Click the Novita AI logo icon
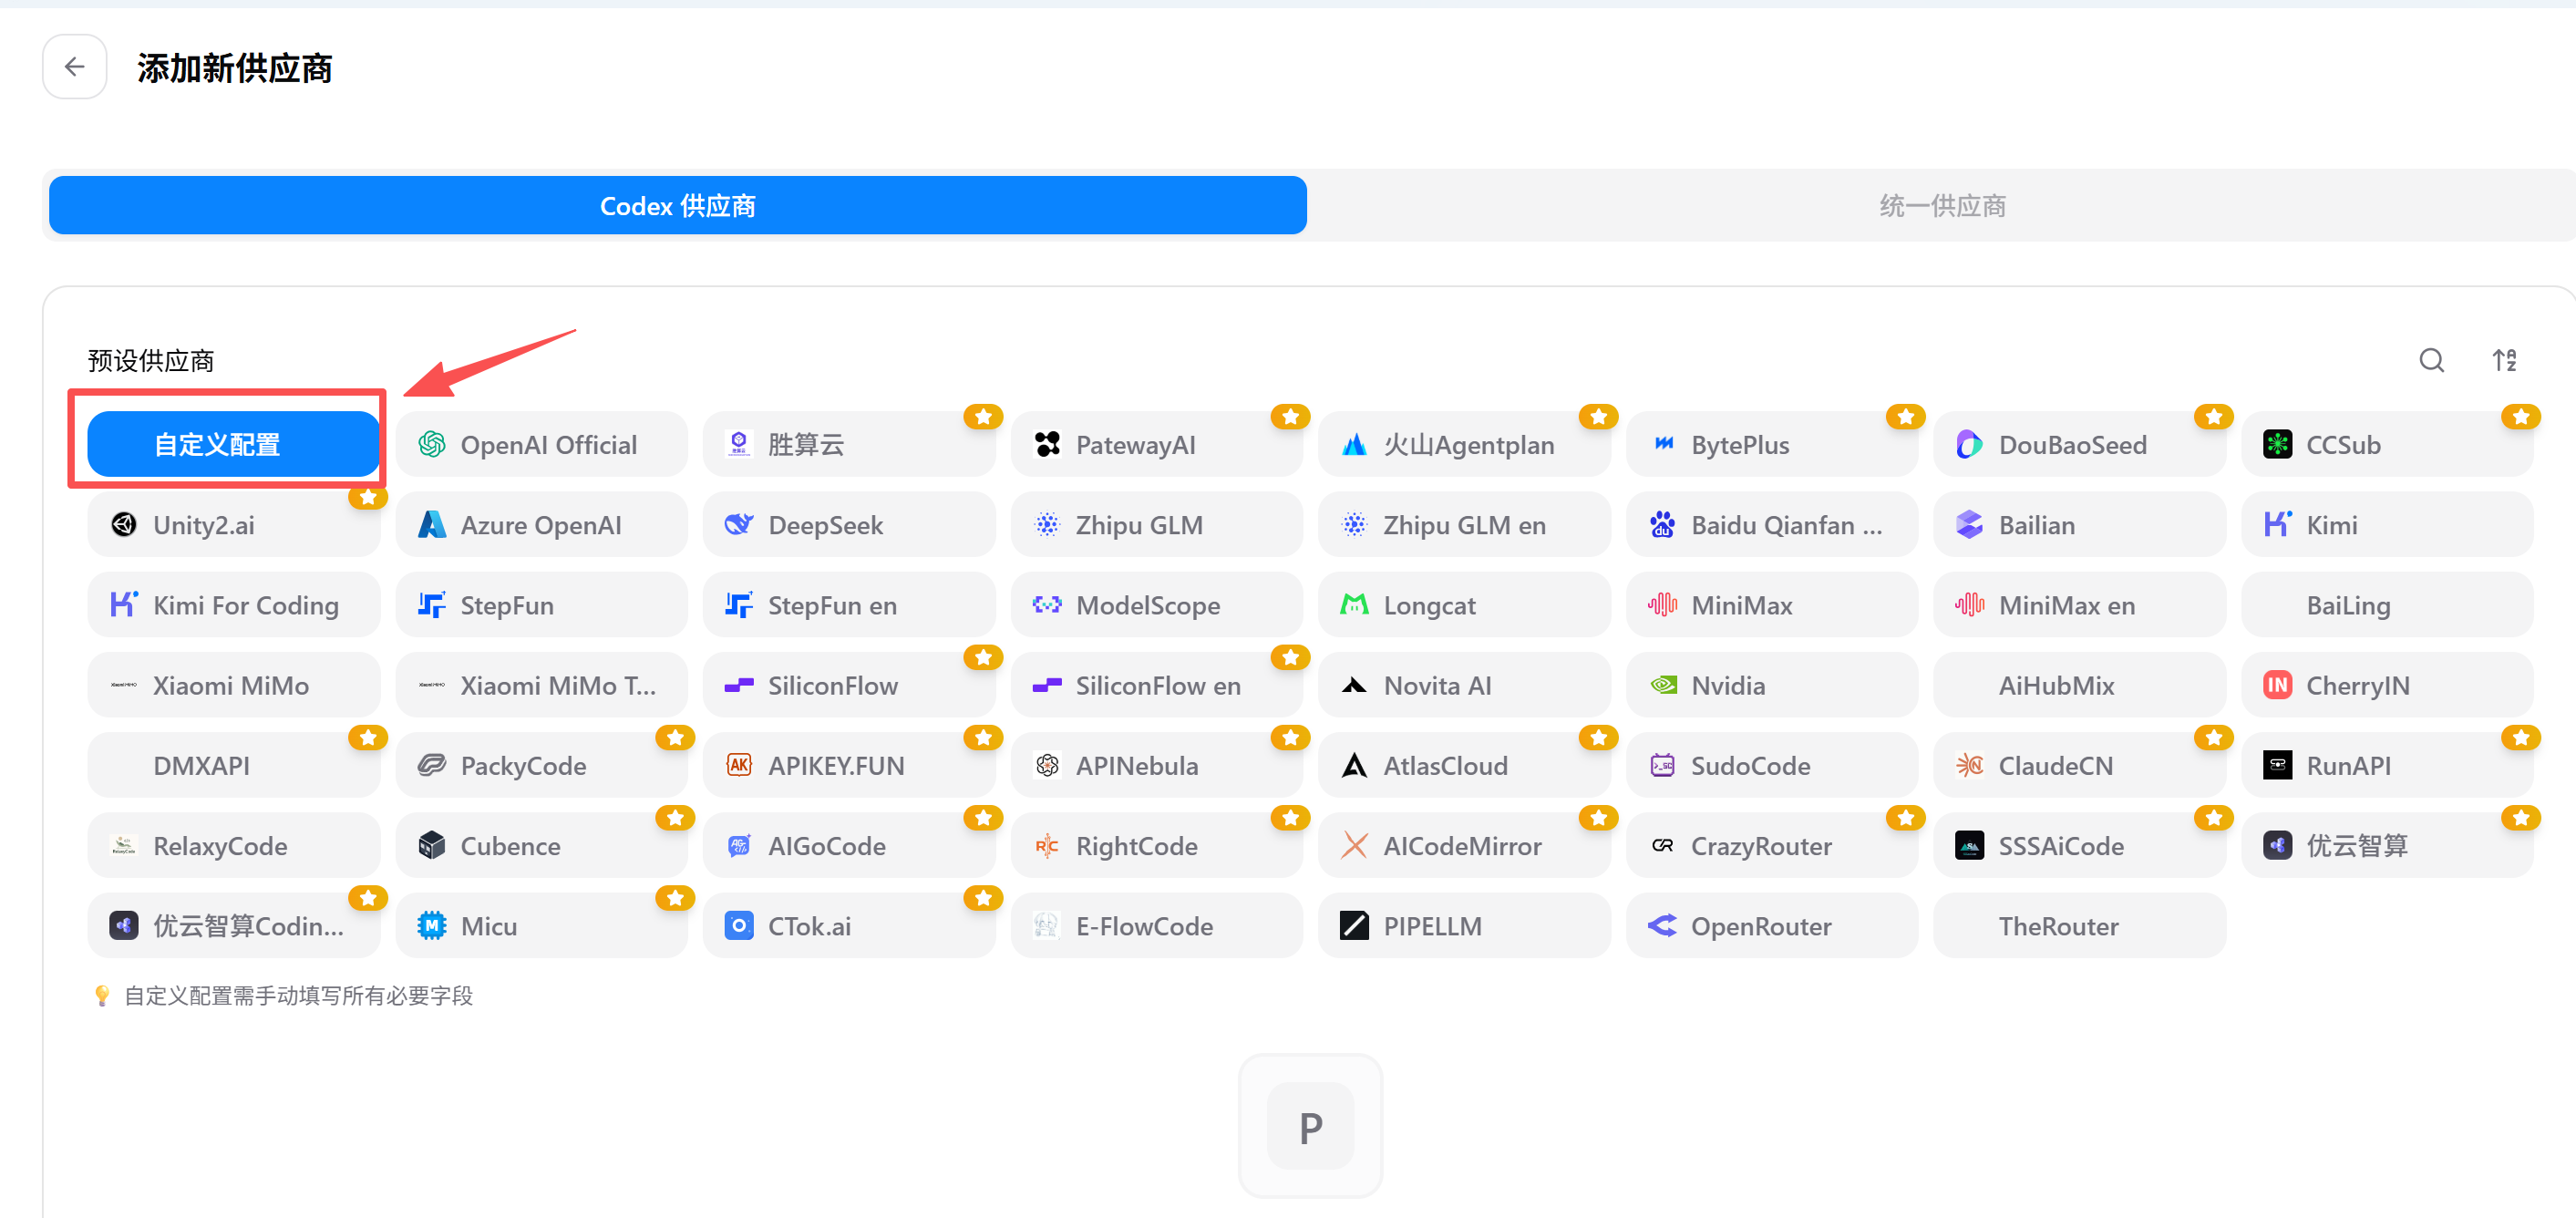The width and height of the screenshot is (2576, 1218). pos(1354,685)
